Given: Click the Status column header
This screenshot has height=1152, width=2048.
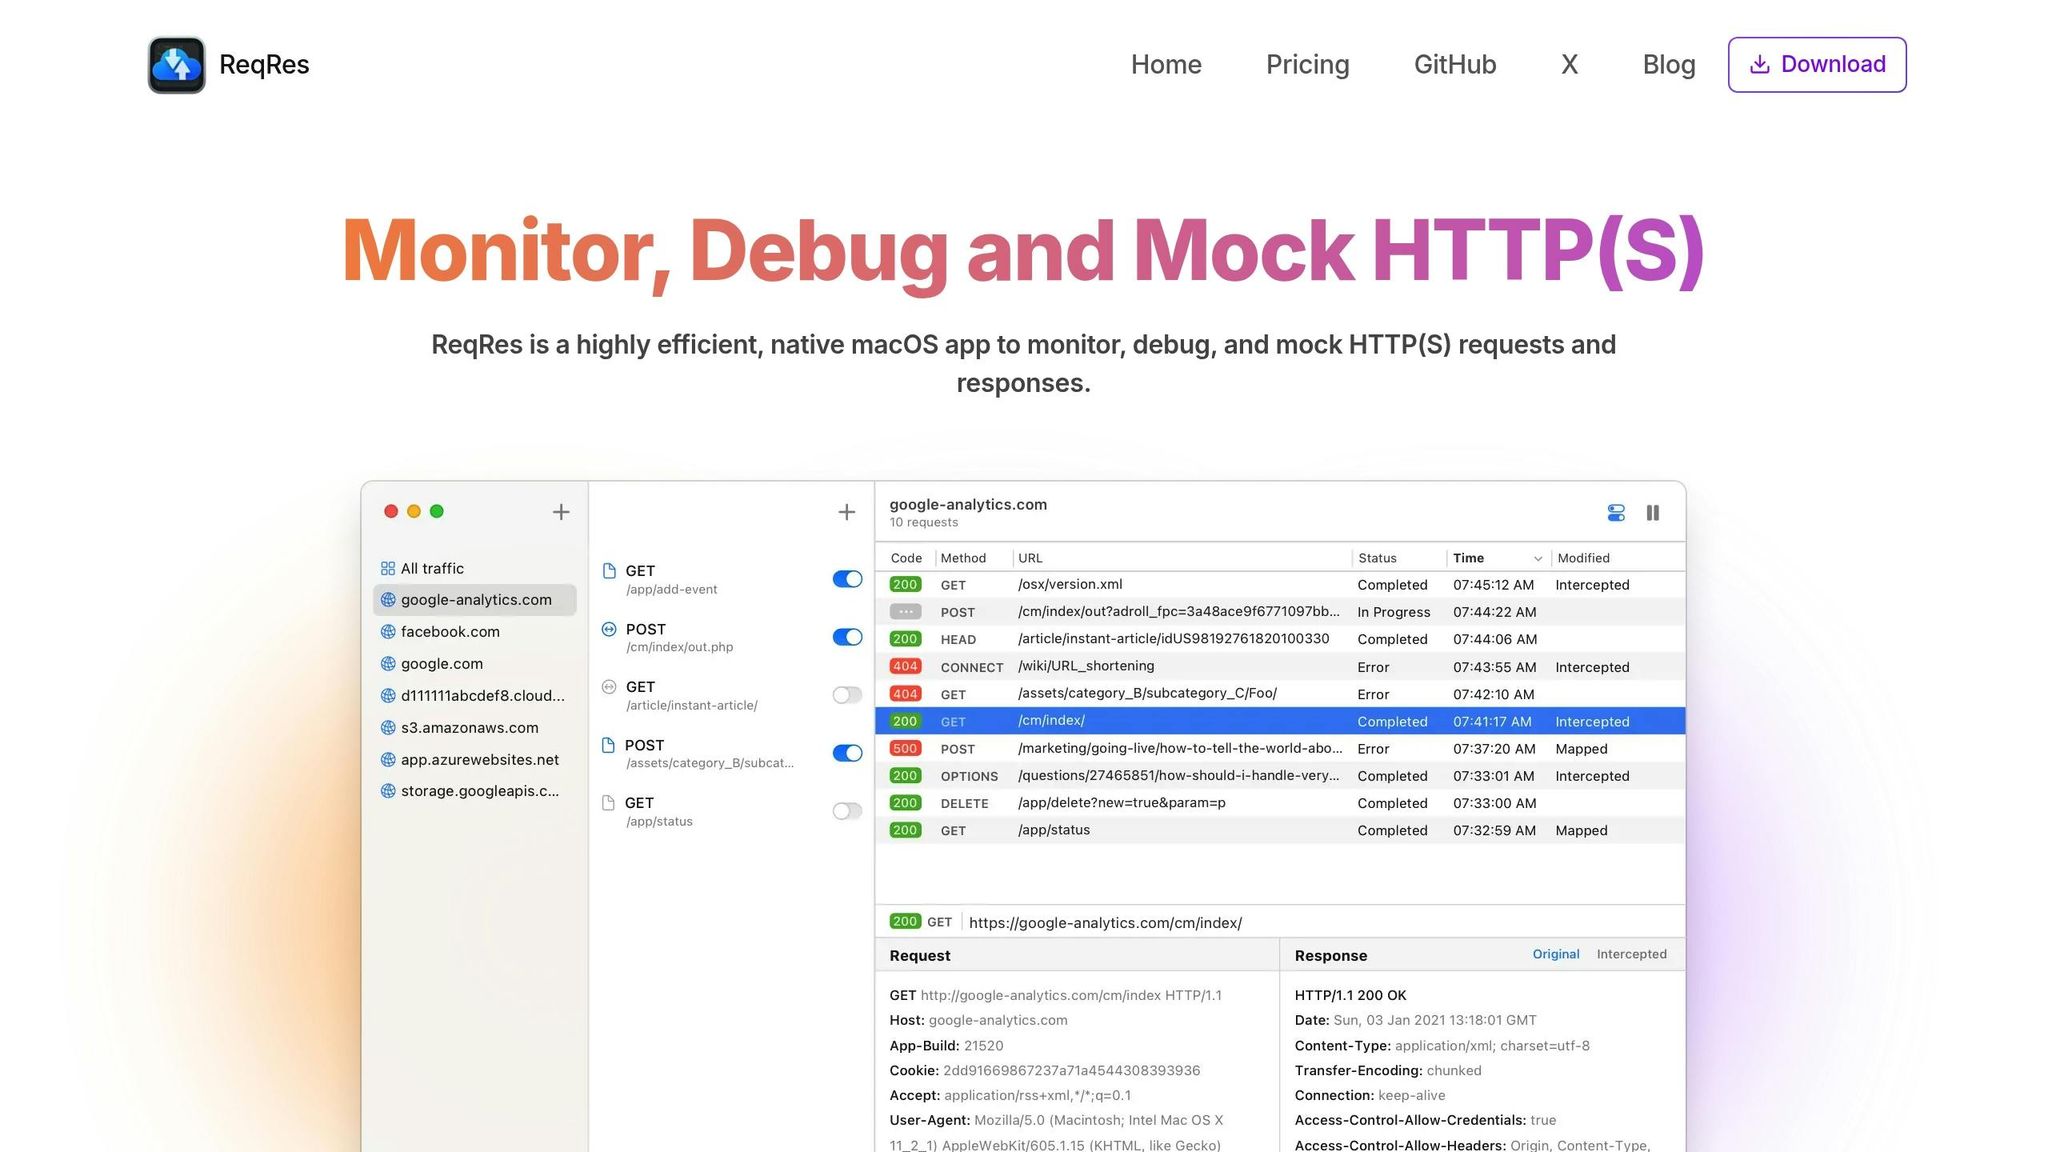Looking at the screenshot, I should 1377,558.
